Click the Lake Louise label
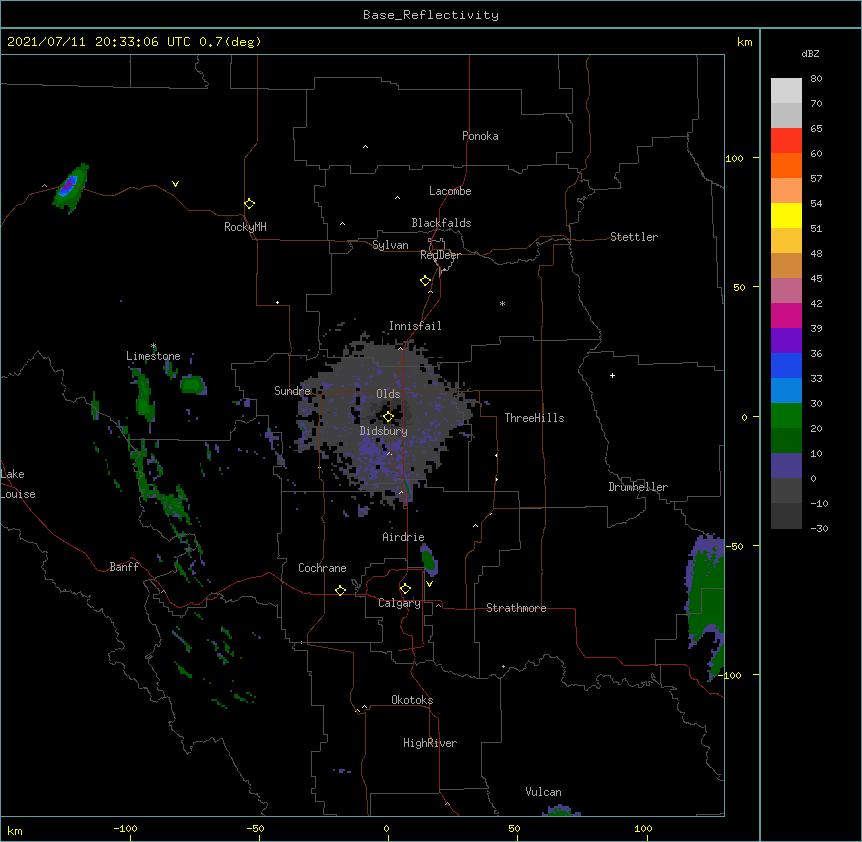 [x=18, y=484]
